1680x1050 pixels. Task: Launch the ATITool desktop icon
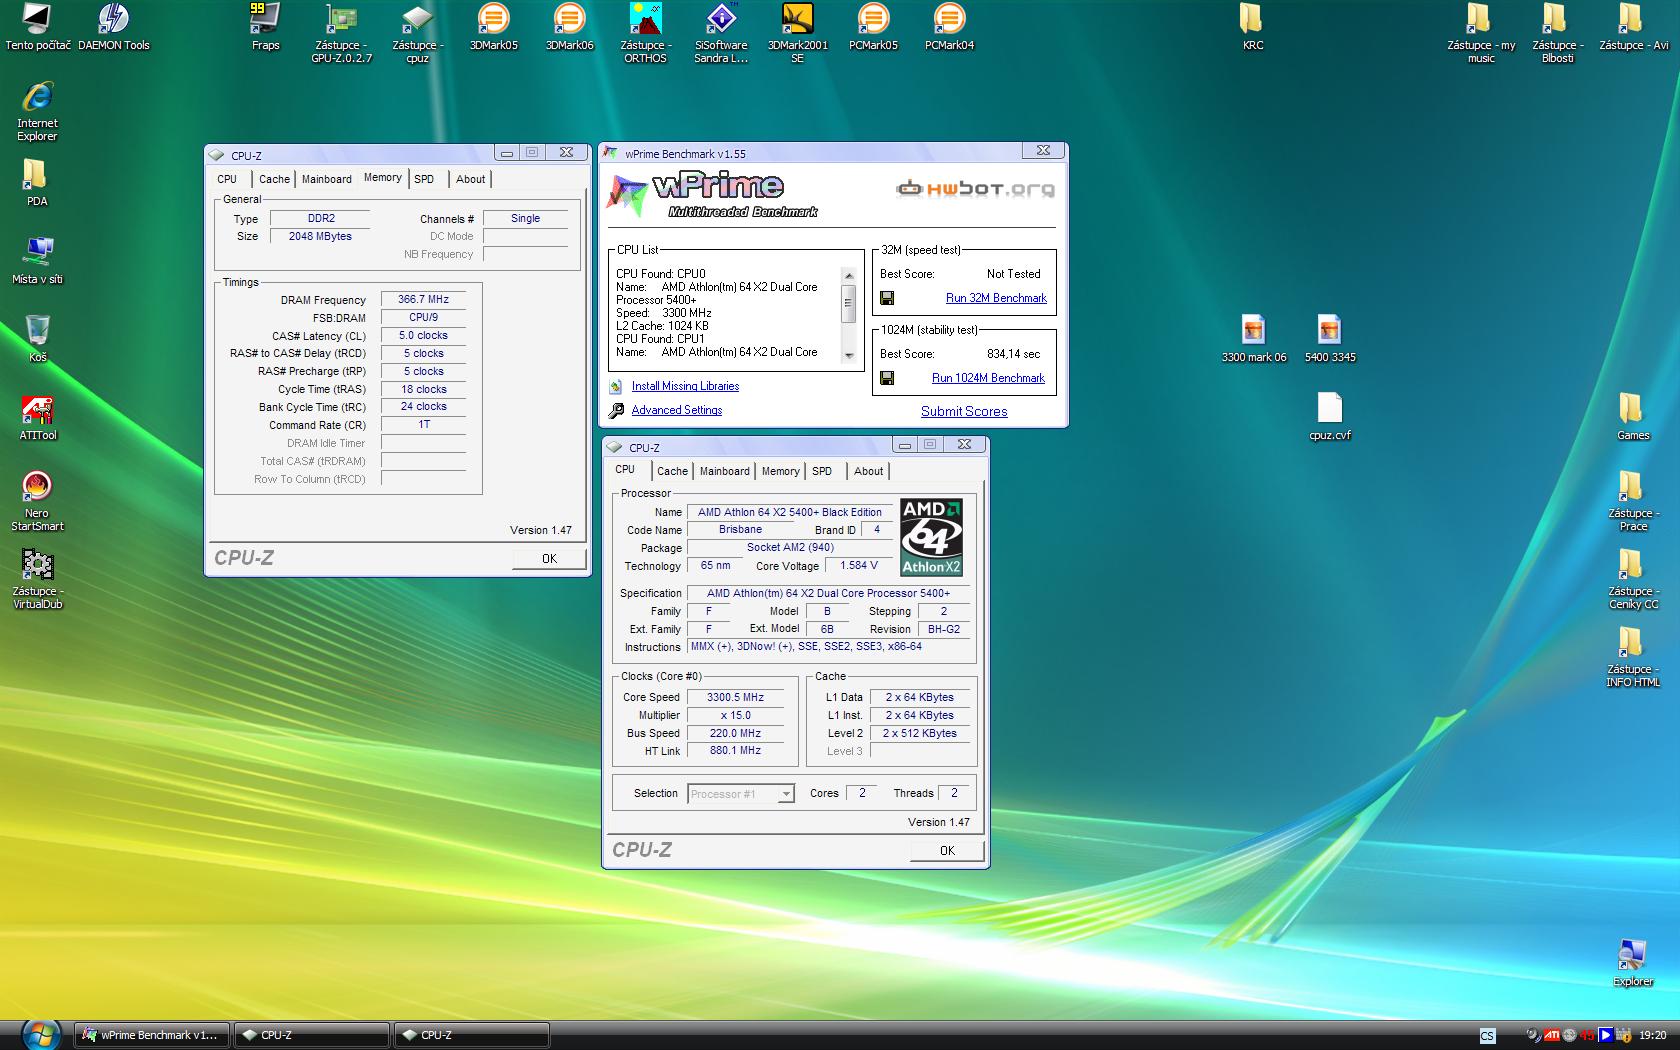click(x=37, y=417)
